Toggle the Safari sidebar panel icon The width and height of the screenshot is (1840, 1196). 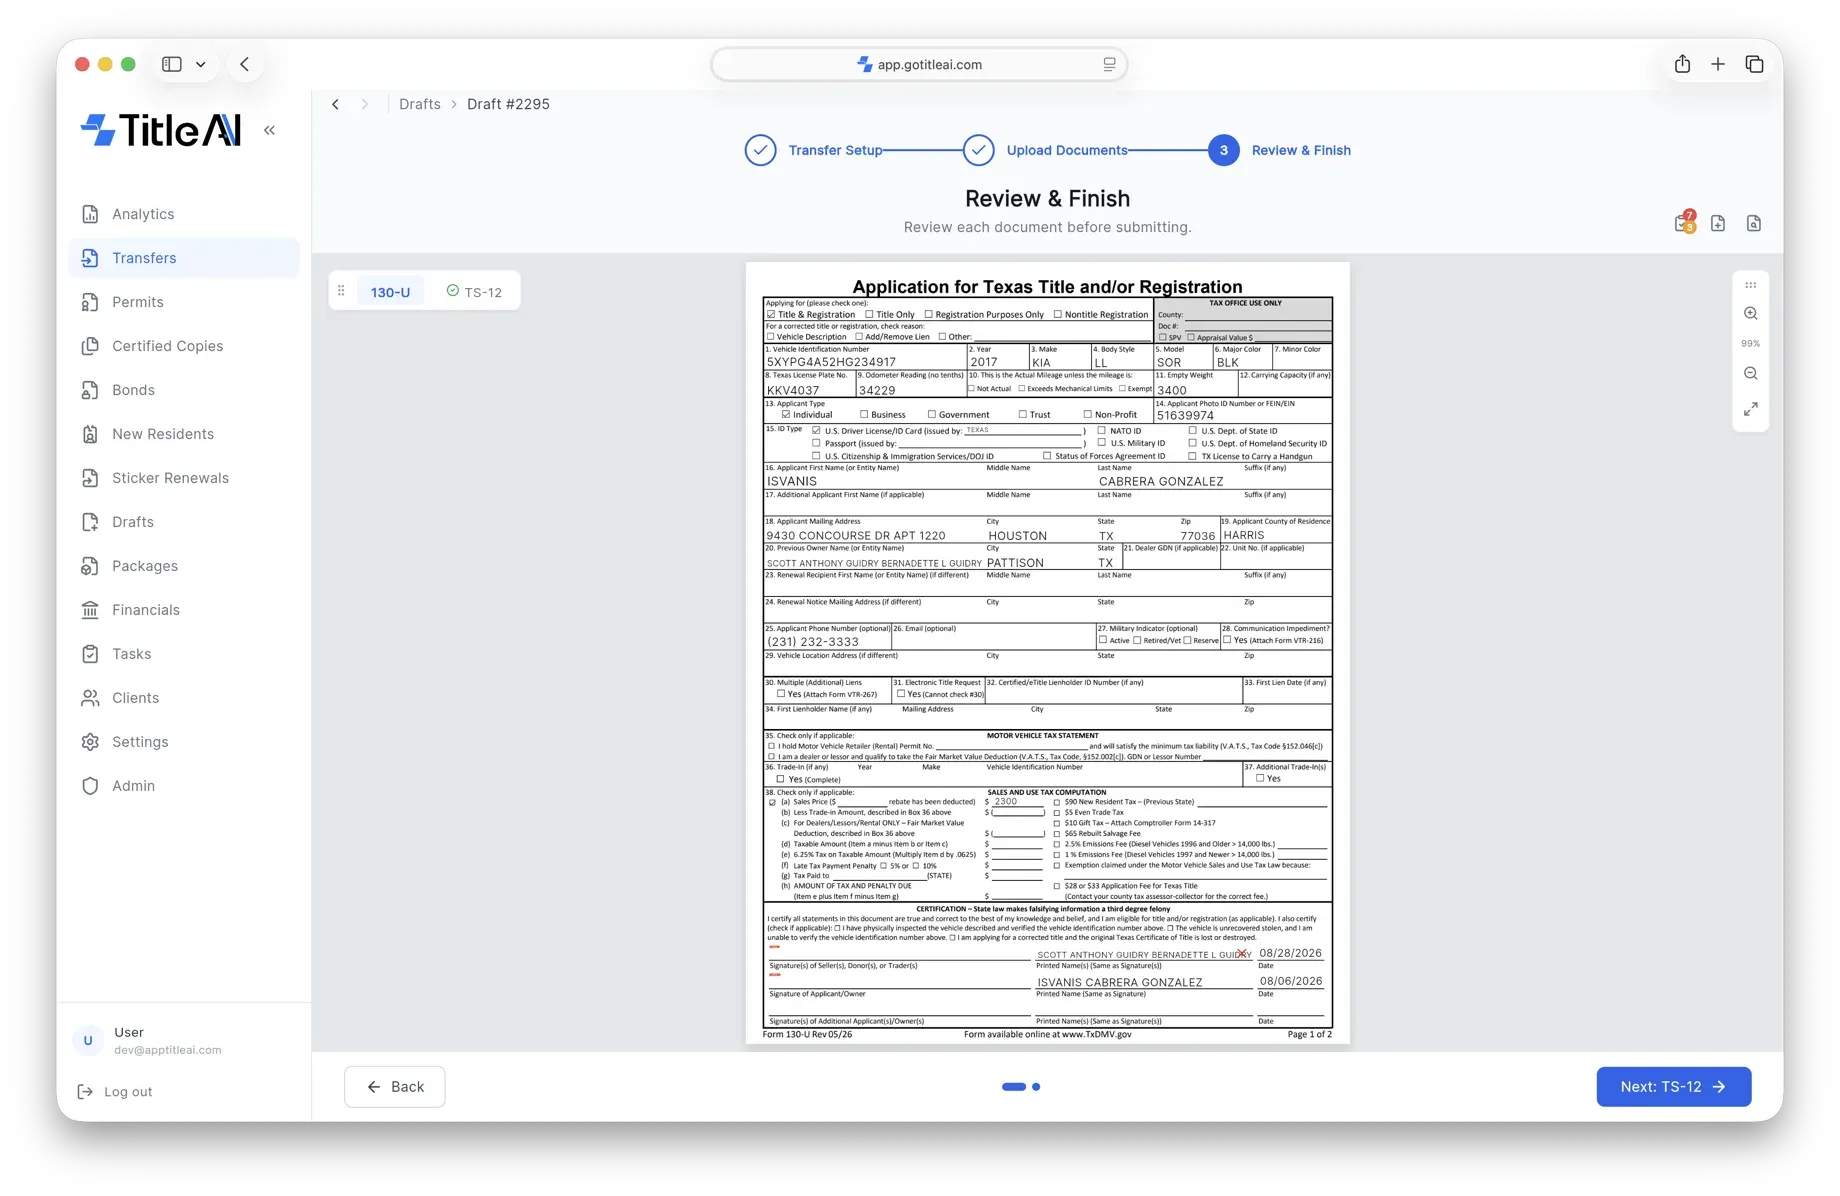tap(172, 64)
